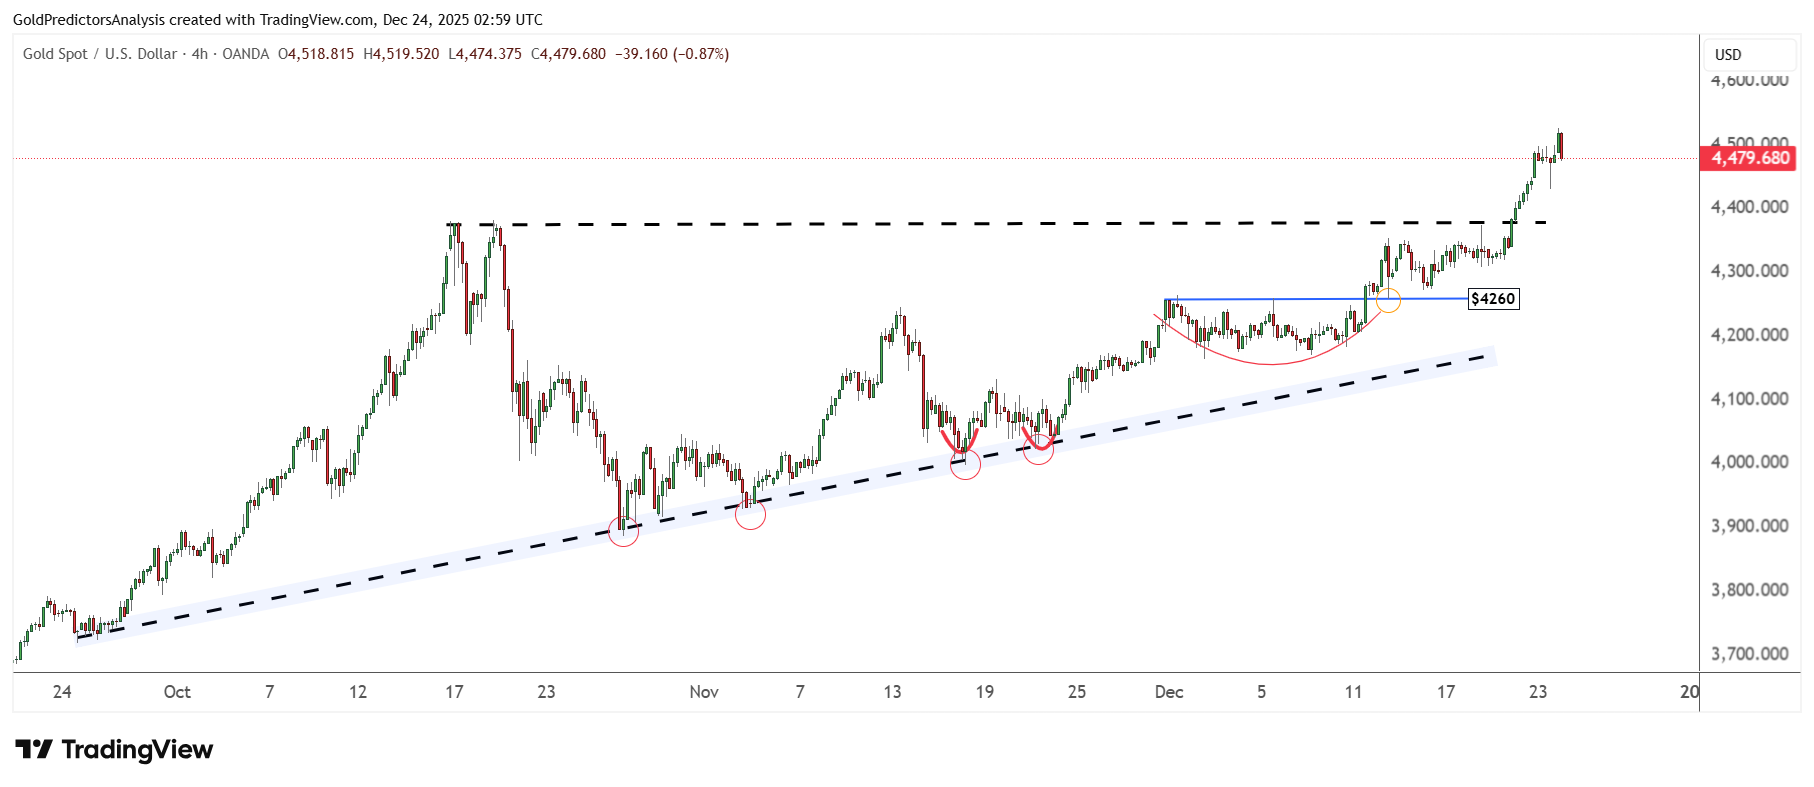Click the low value L4,474.375

pos(485,54)
